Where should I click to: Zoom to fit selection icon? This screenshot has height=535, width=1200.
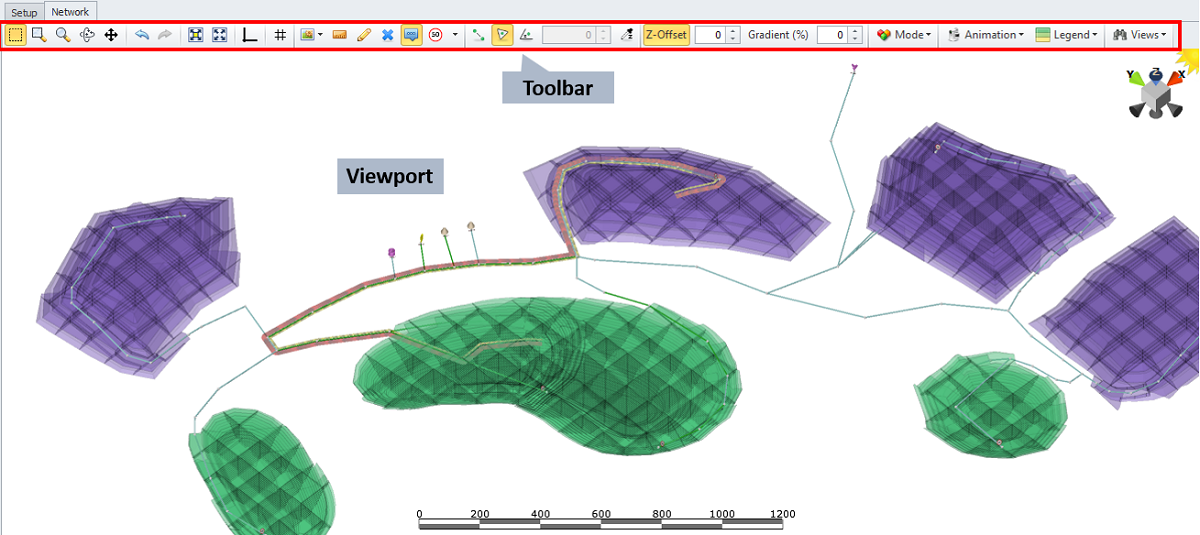coord(196,35)
